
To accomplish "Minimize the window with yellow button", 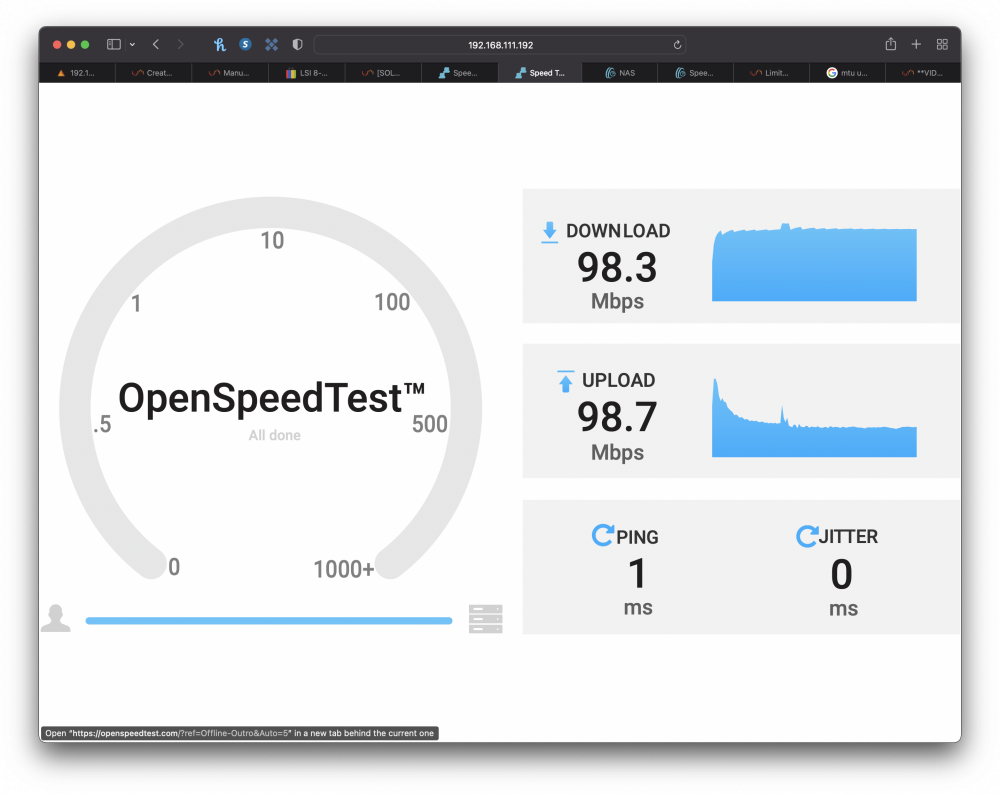I will pyautogui.click(x=71, y=45).
